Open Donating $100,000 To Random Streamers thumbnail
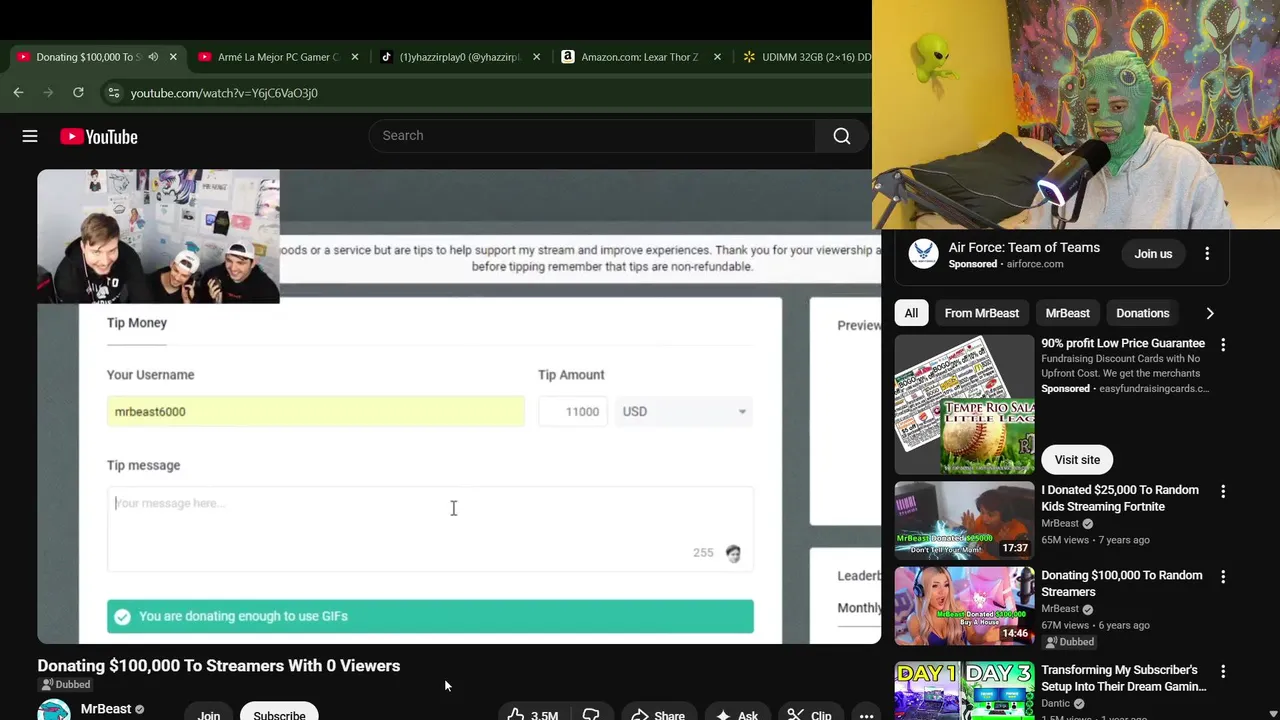Screen dimensions: 1280x720 [964, 606]
